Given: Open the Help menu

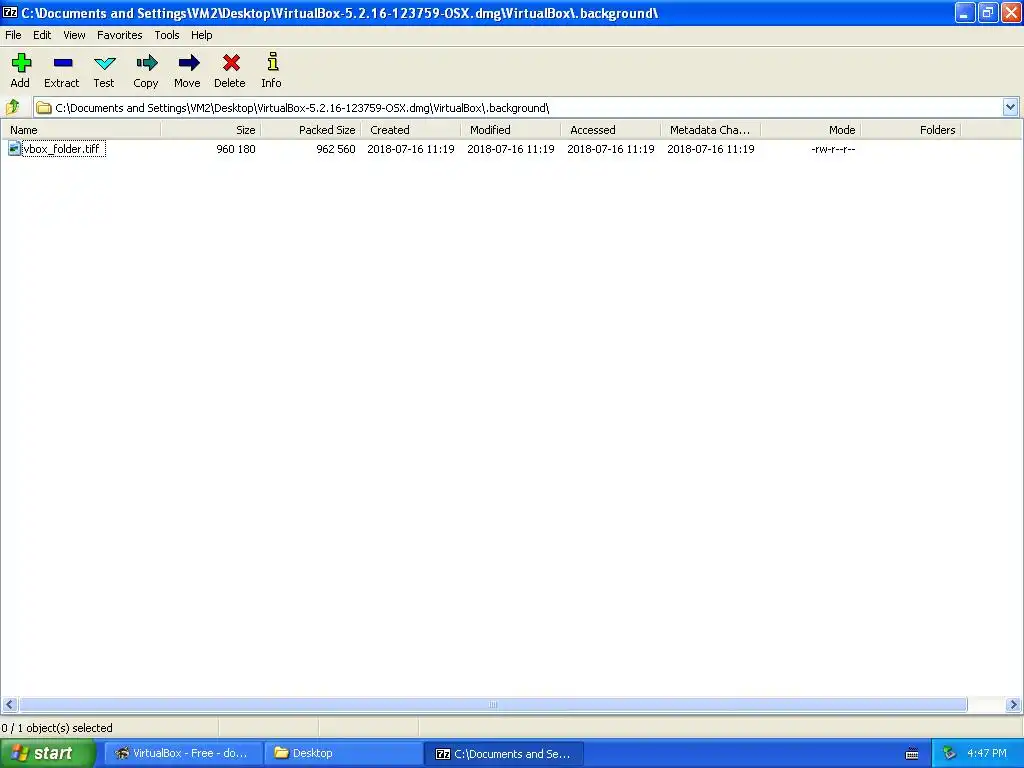Looking at the screenshot, I should [201, 35].
